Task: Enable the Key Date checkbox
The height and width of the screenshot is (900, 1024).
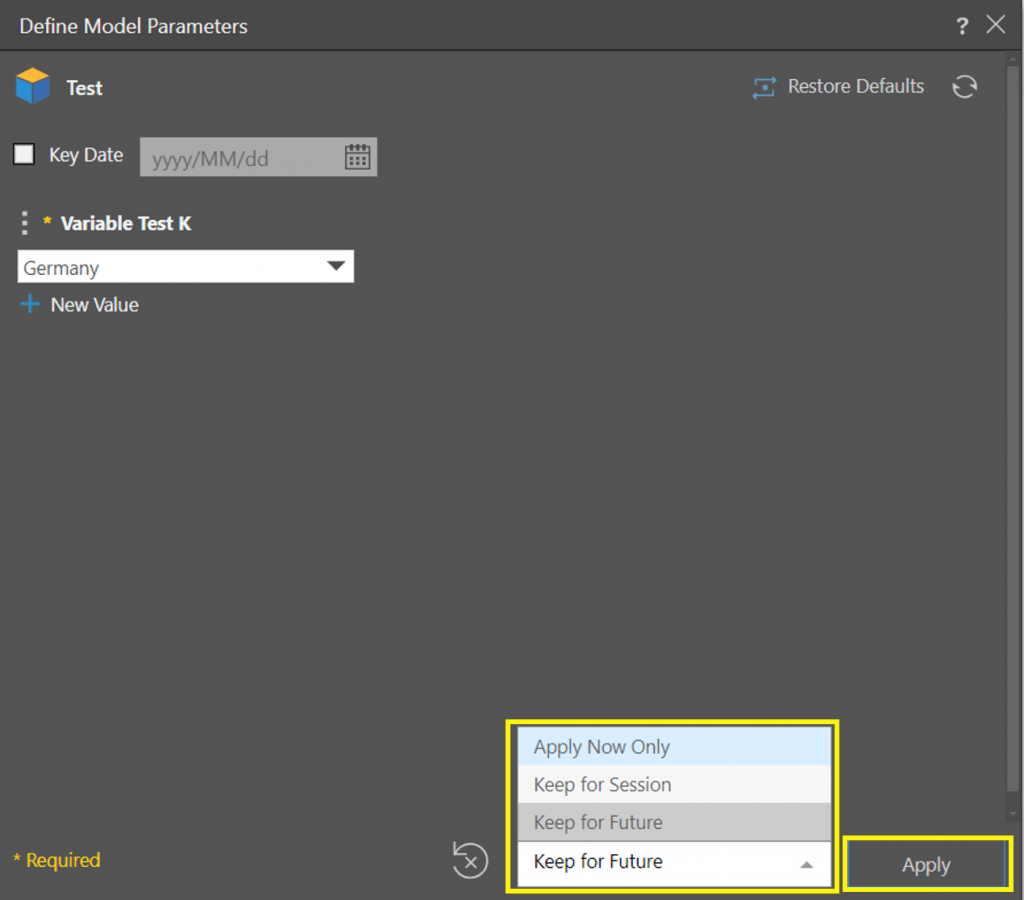Action: pyautogui.click(x=24, y=155)
